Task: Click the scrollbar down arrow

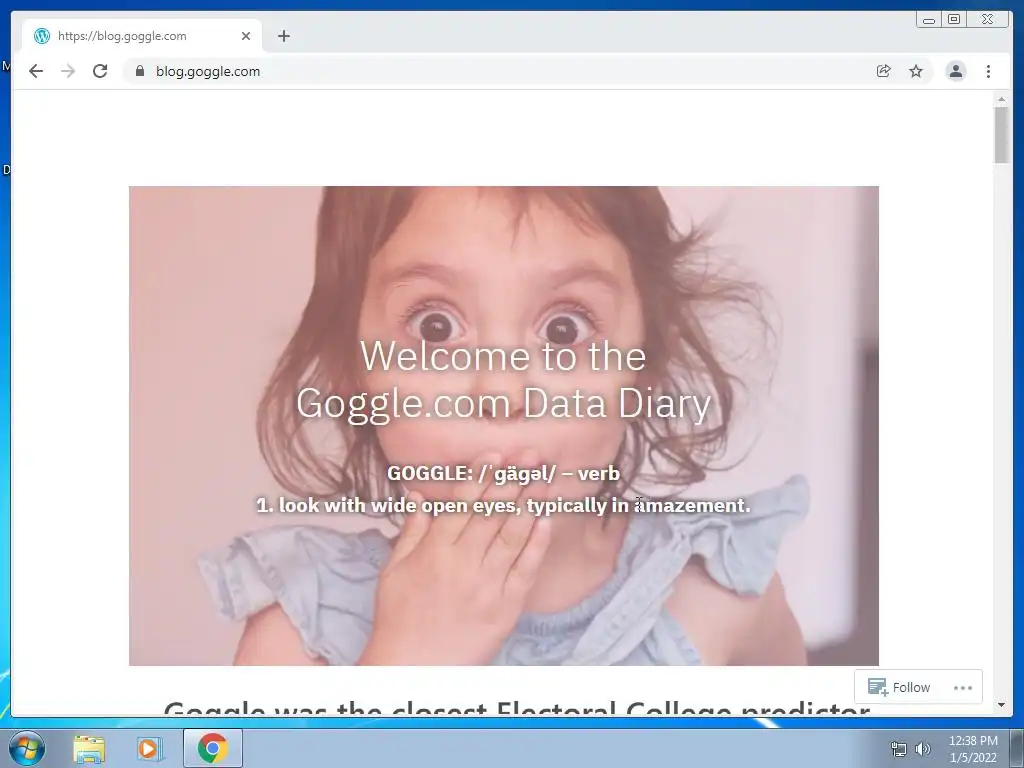Action: [x=1001, y=705]
